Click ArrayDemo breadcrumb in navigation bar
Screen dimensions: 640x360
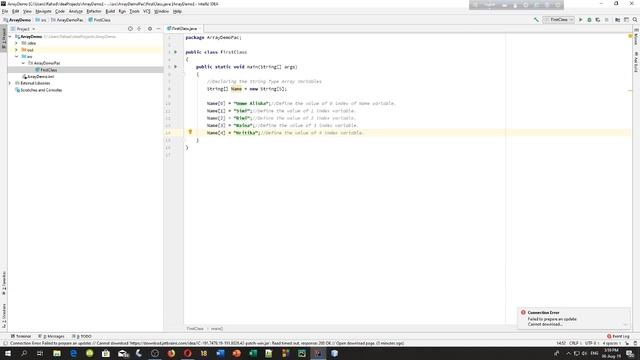pos(17,20)
